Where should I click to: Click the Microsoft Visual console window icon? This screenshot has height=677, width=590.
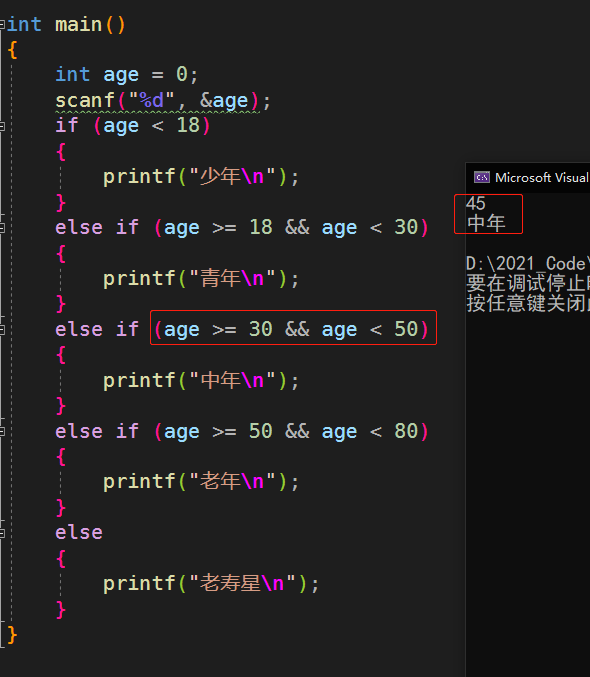pyautogui.click(x=482, y=177)
